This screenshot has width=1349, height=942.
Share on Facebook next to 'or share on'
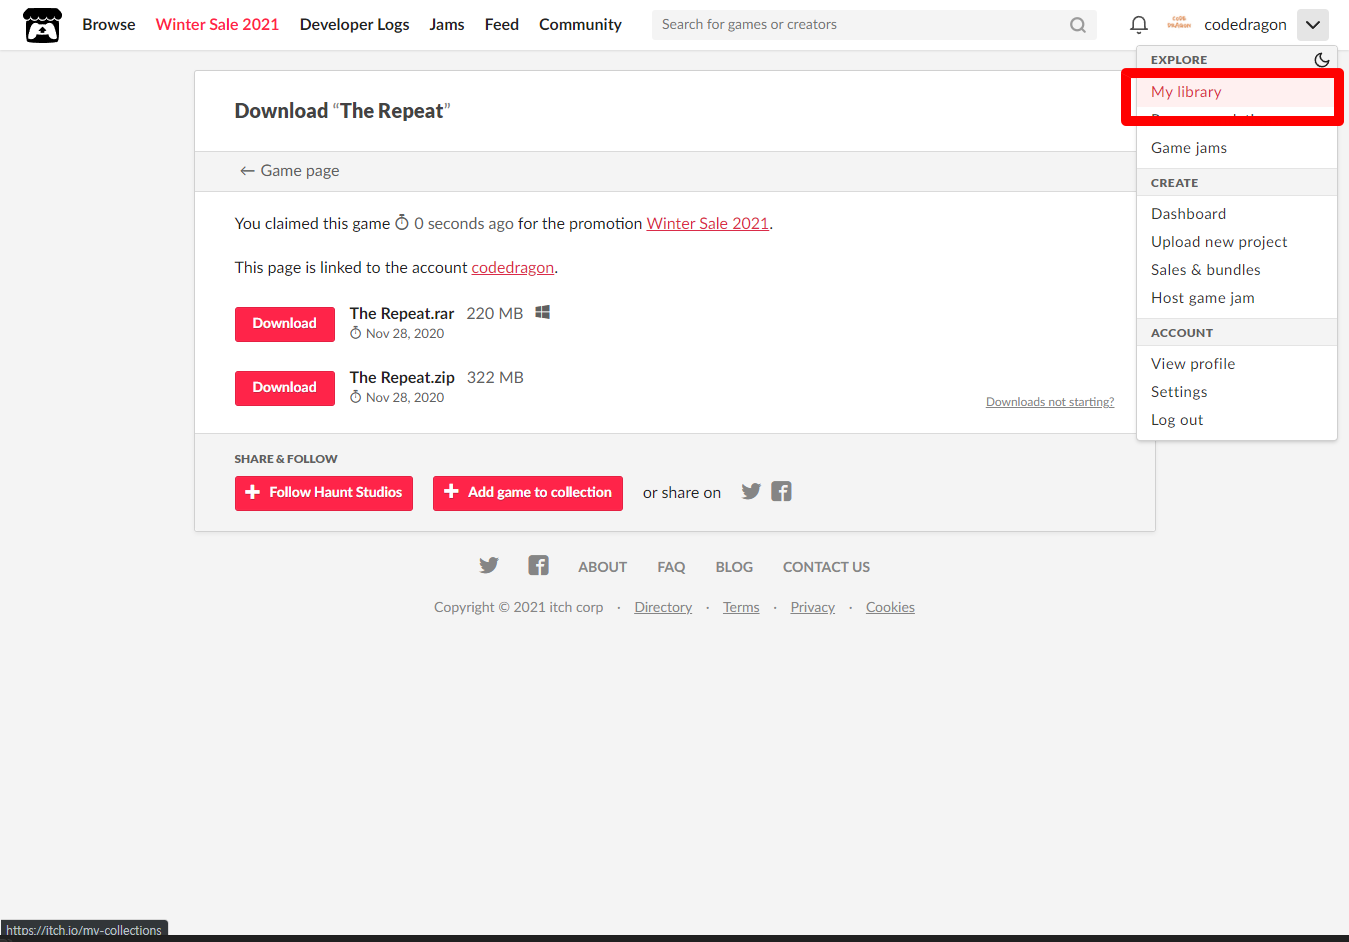click(782, 491)
